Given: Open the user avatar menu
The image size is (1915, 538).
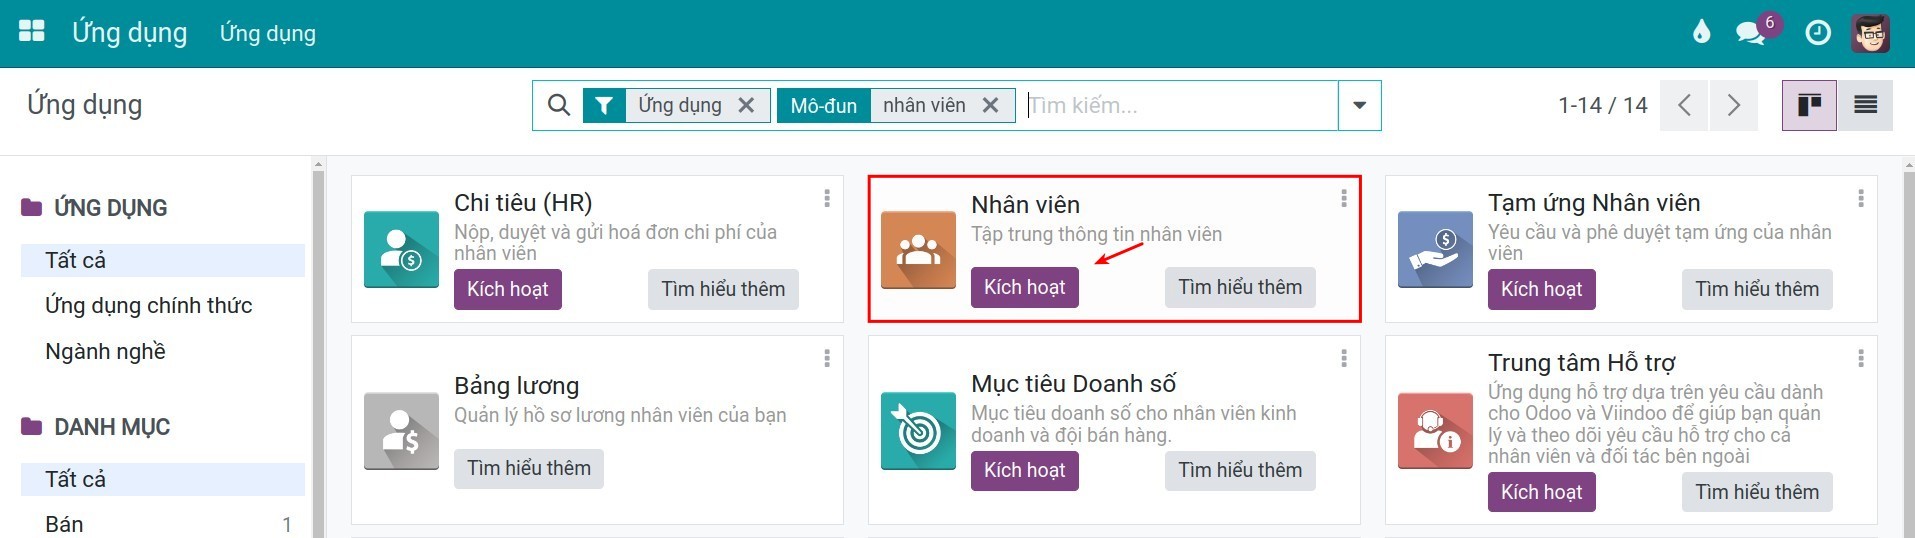Looking at the screenshot, I should coord(1870,33).
